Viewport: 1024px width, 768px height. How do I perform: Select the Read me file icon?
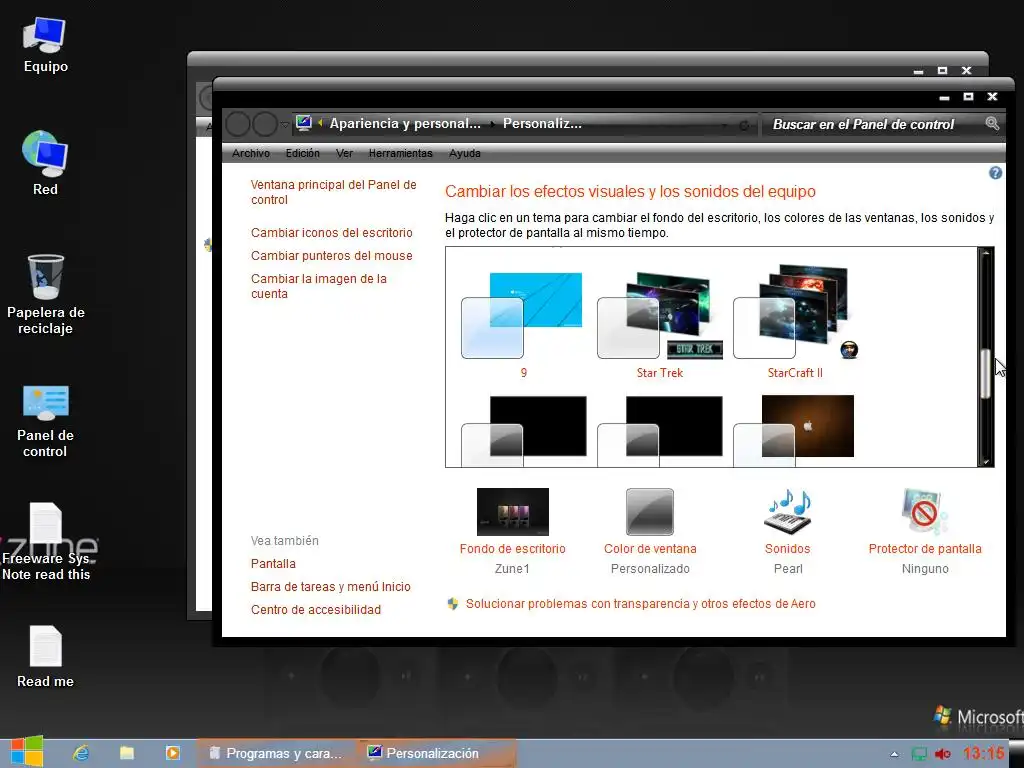(45, 656)
